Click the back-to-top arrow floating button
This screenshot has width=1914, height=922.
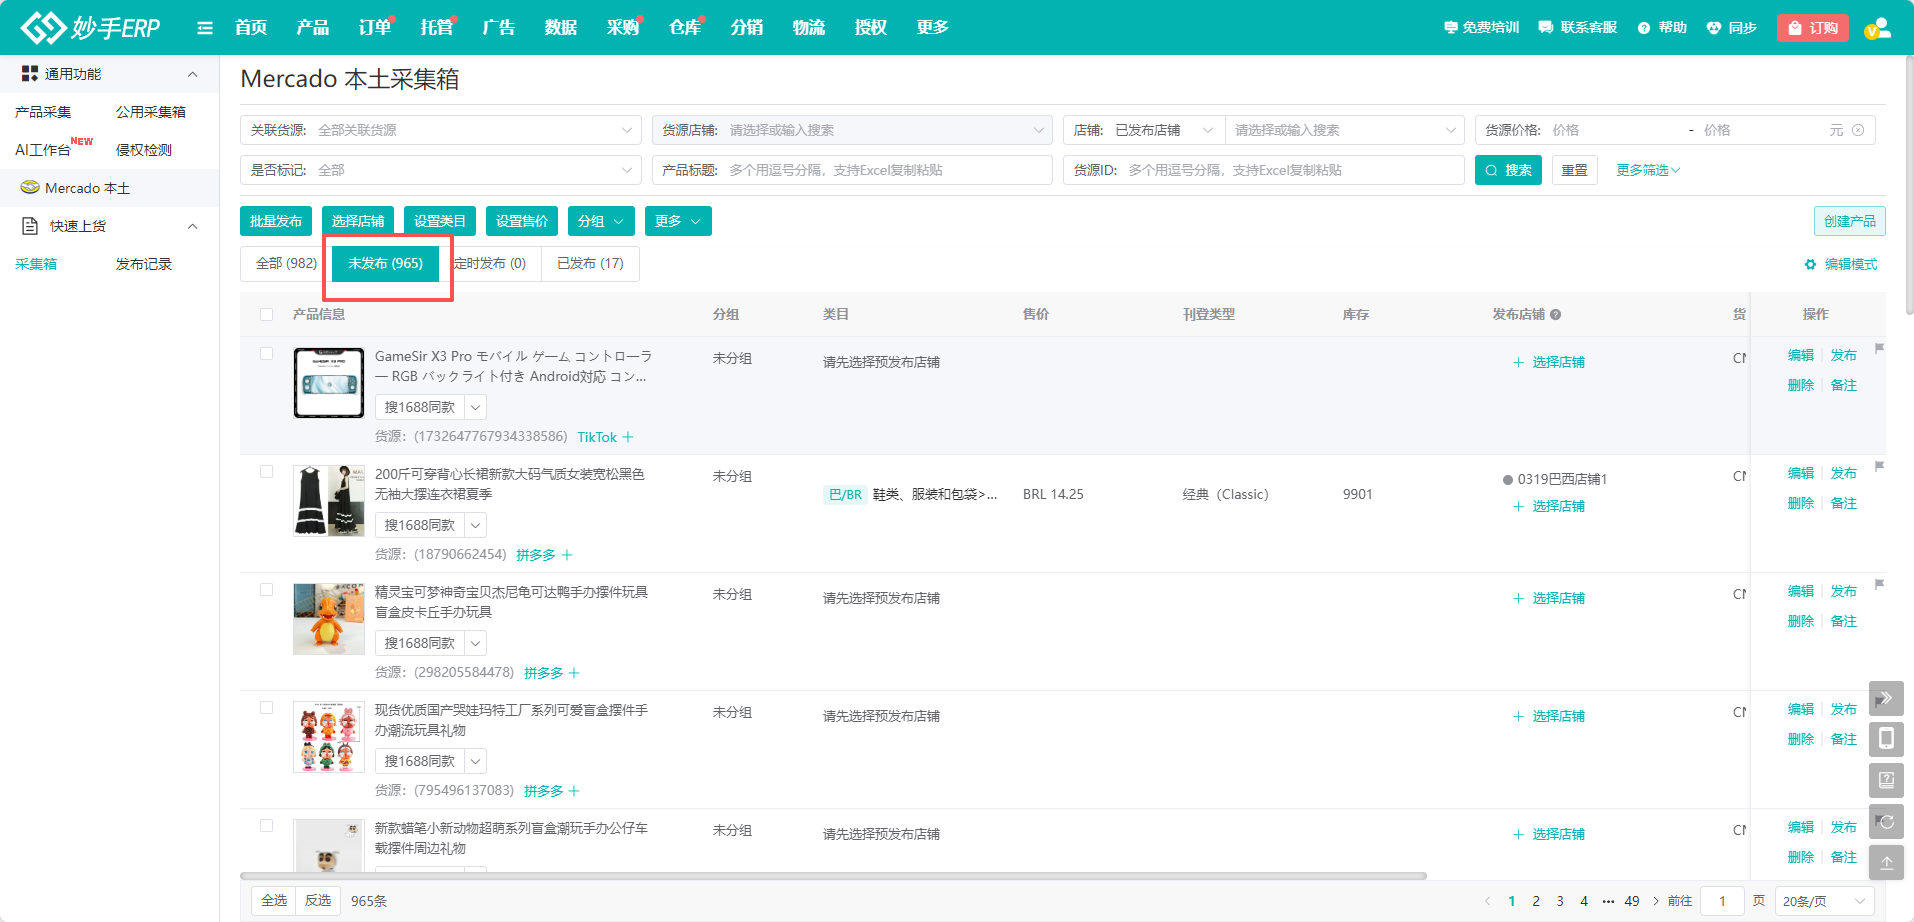(1886, 863)
